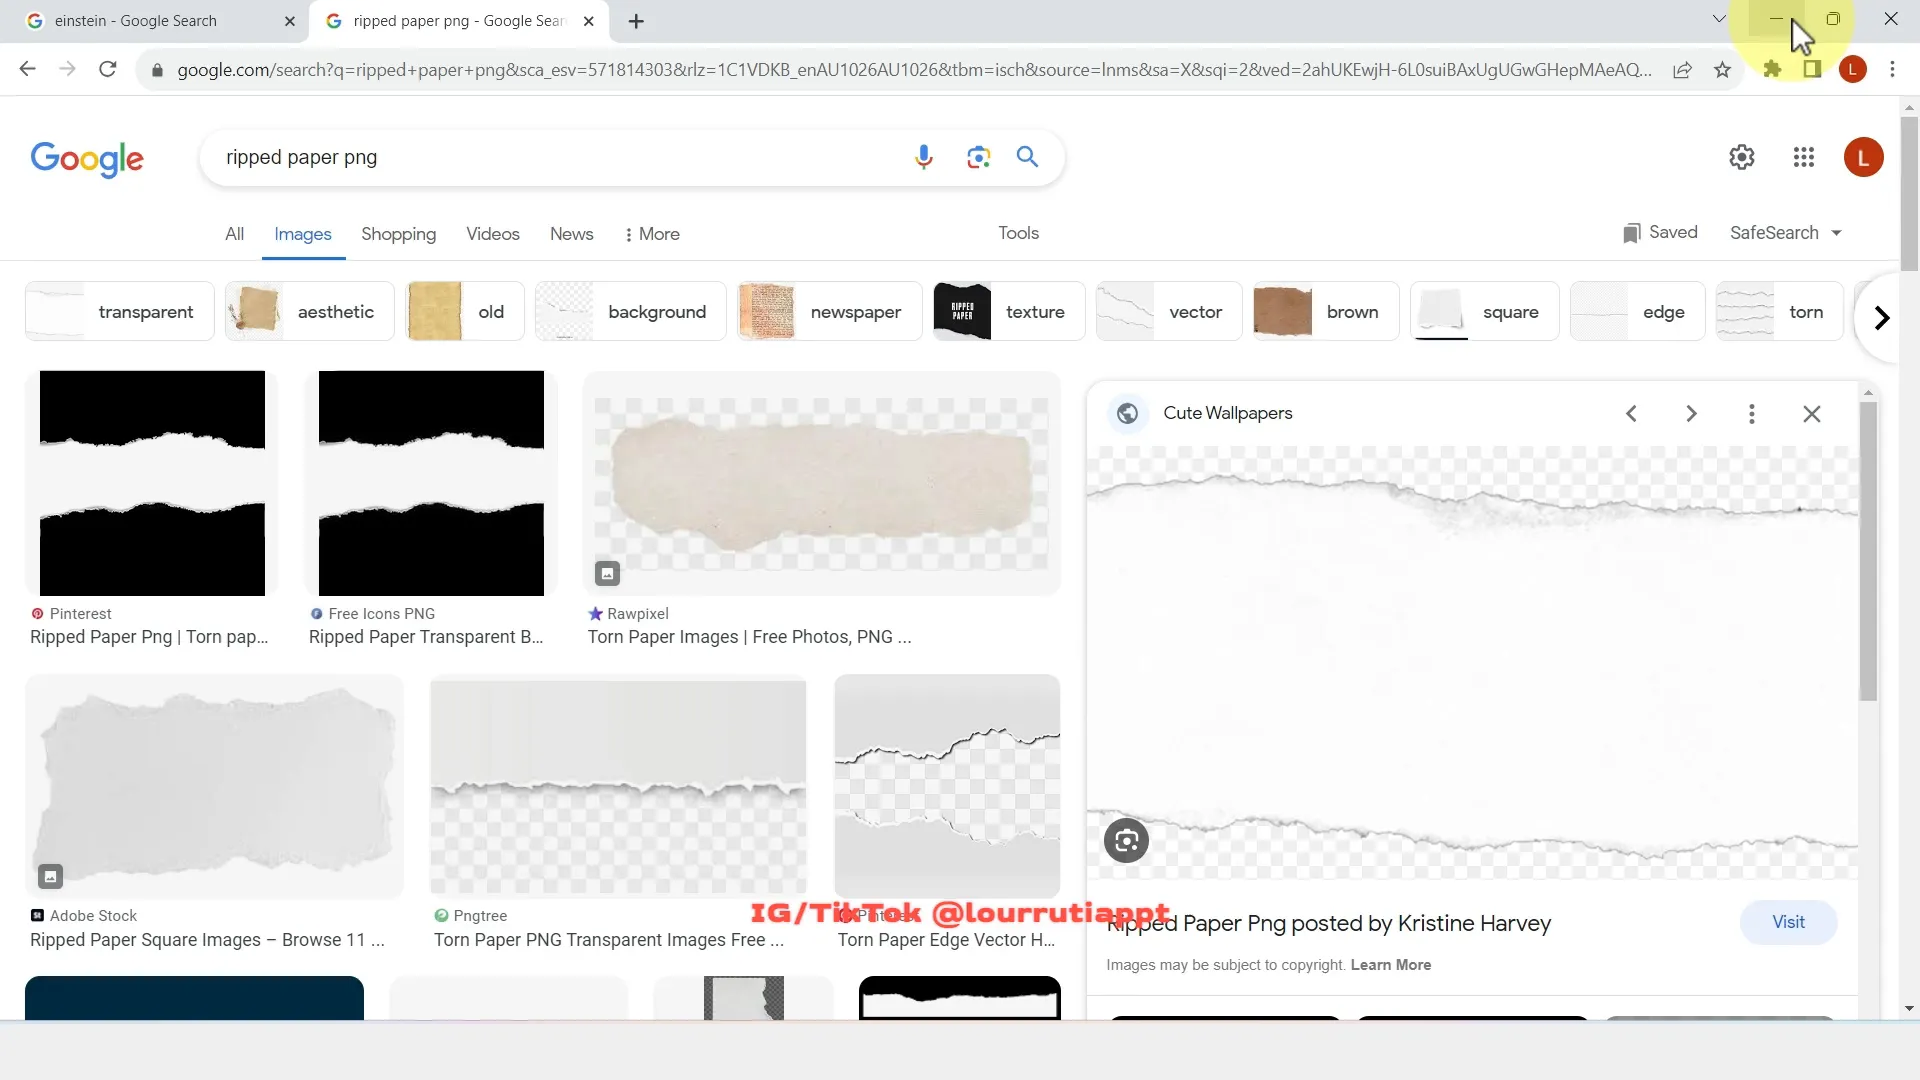View the site information lock icon
1920x1080 pixels.
157,70
